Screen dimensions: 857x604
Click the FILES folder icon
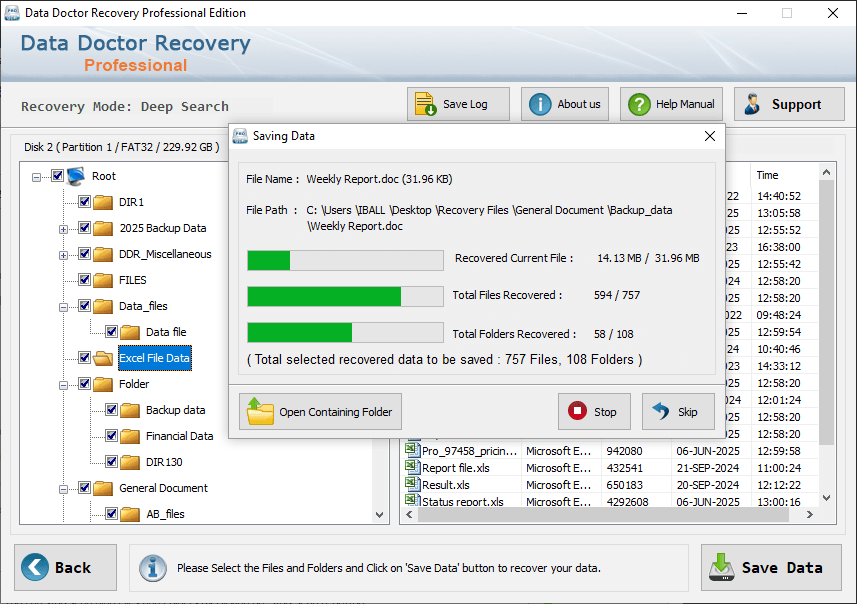point(103,280)
